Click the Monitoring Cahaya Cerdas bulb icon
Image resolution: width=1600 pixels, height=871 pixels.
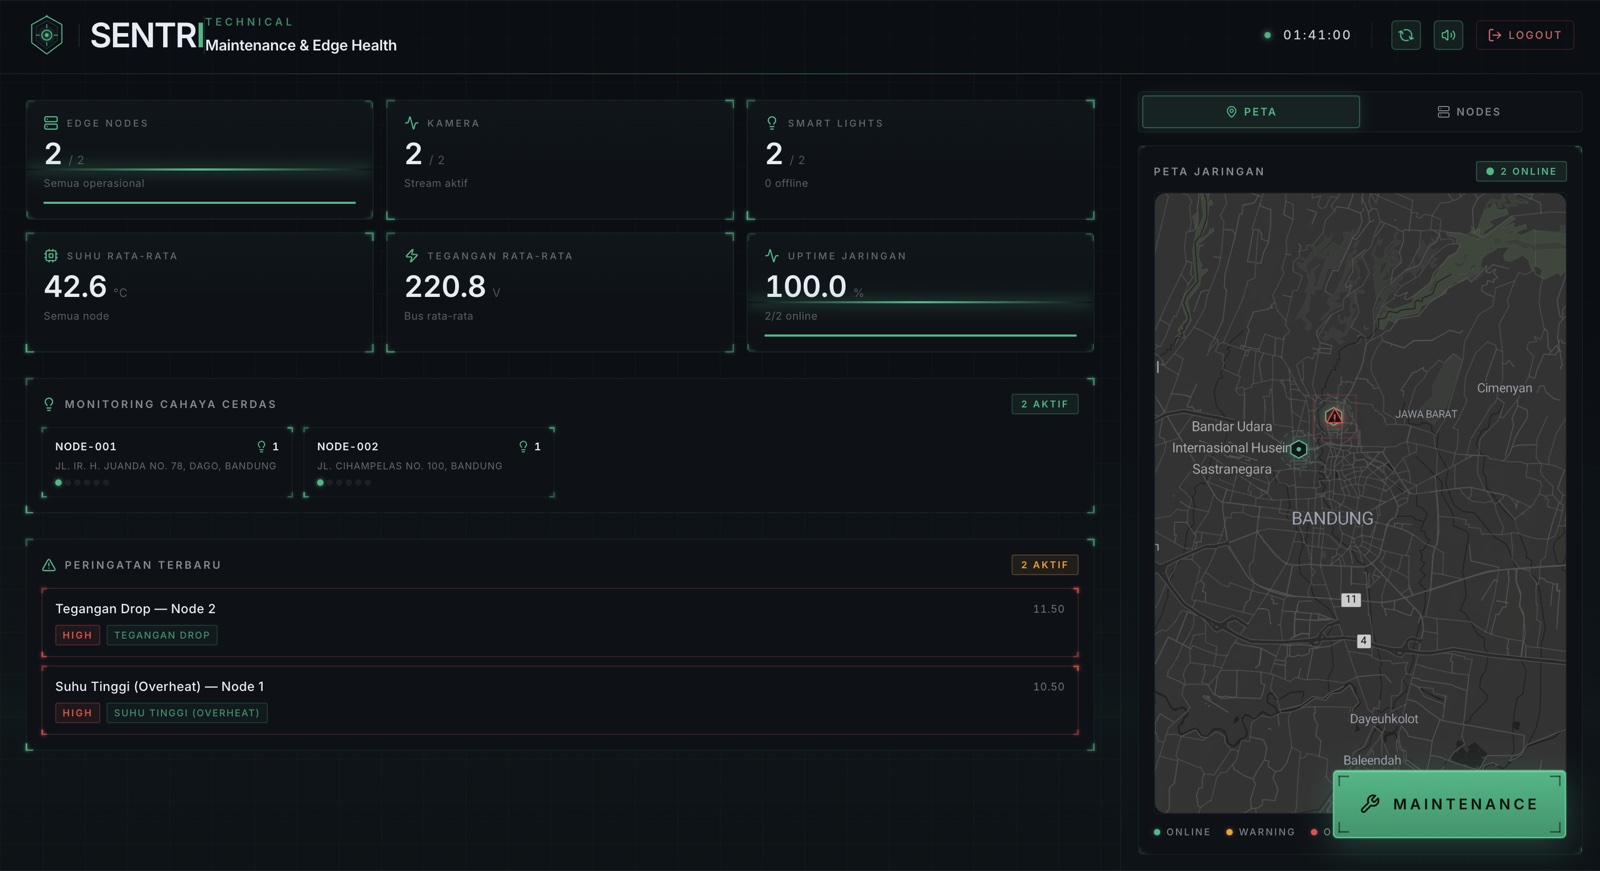(x=49, y=404)
